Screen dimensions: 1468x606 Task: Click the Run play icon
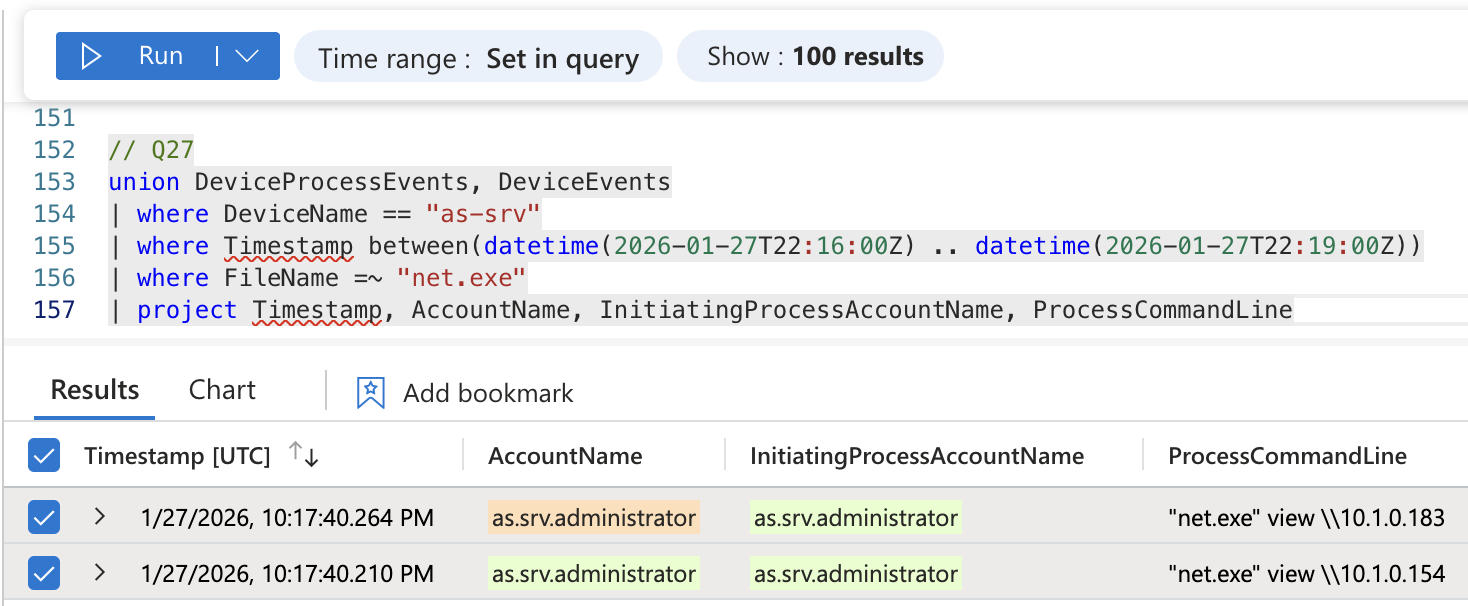(92, 56)
